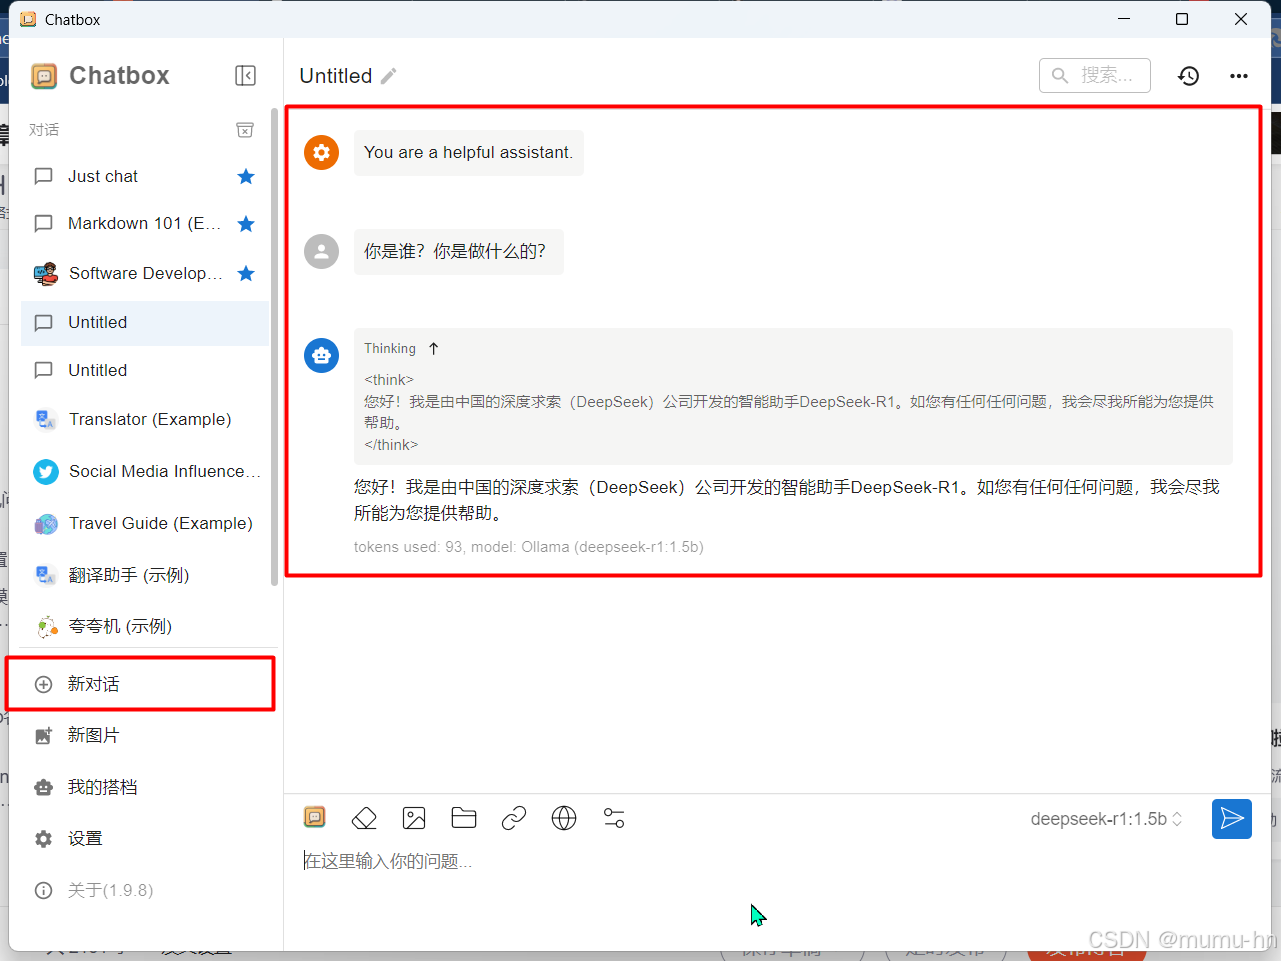Image resolution: width=1281 pixels, height=961 pixels.
Task: Click the user avatar icon in the chat
Action: (321, 252)
